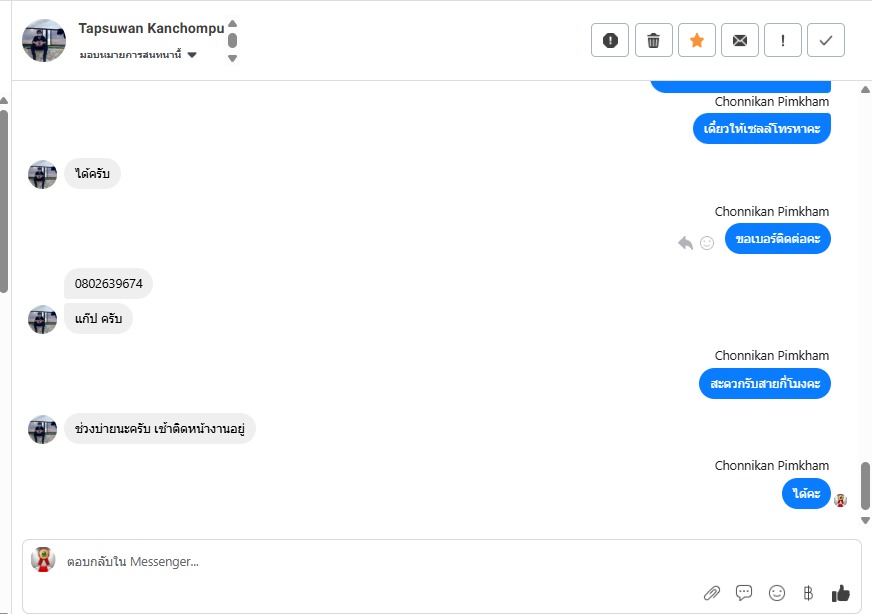Mark conversation done with checkmark button
This screenshot has height=614, width=872.
(826, 40)
